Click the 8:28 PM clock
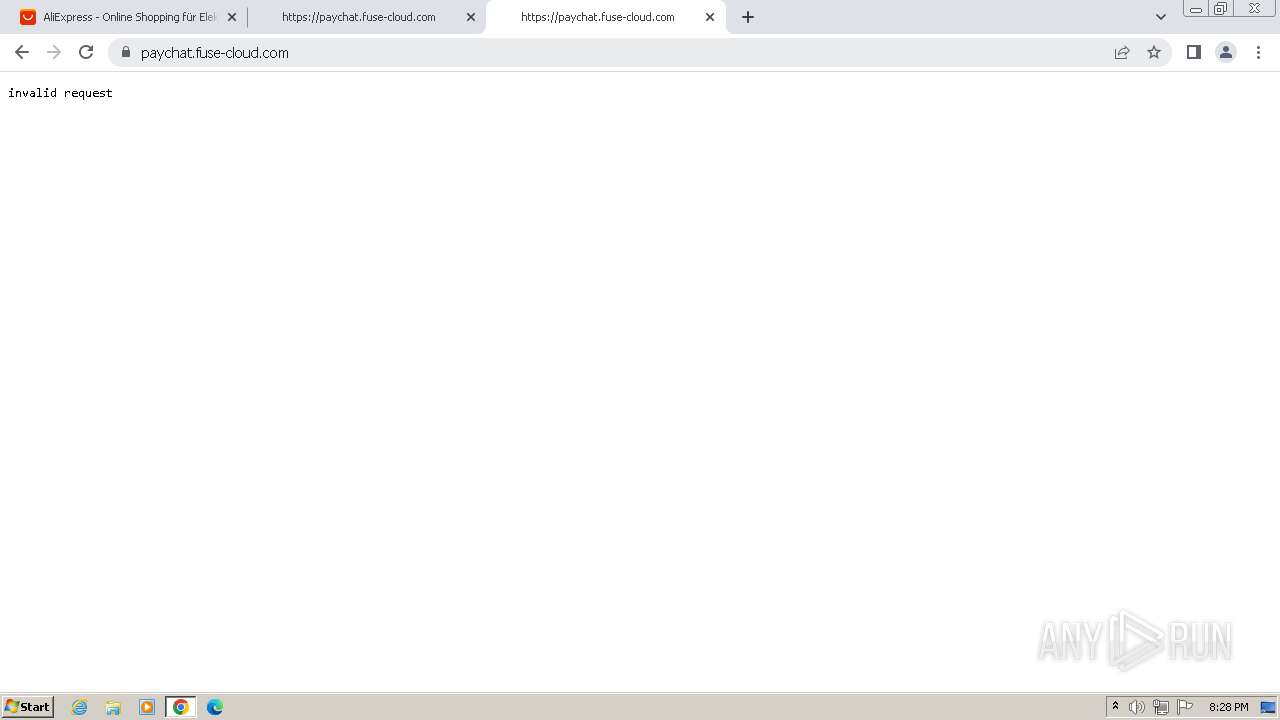Screen dimensions: 1280x720 click(1228, 707)
